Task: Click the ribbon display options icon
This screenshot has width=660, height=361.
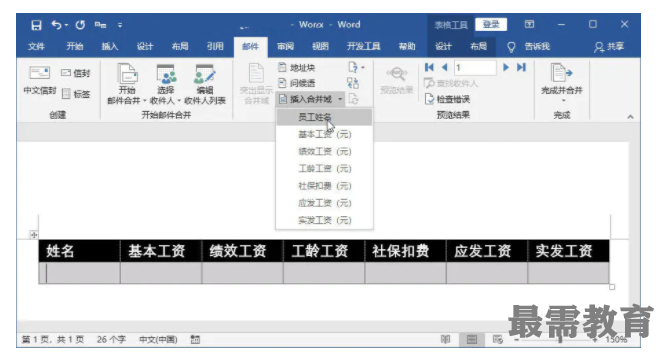Action: tap(529, 24)
